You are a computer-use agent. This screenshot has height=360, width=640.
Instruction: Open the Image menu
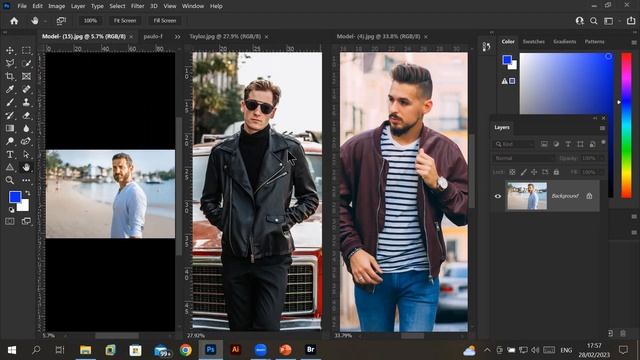(57, 6)
